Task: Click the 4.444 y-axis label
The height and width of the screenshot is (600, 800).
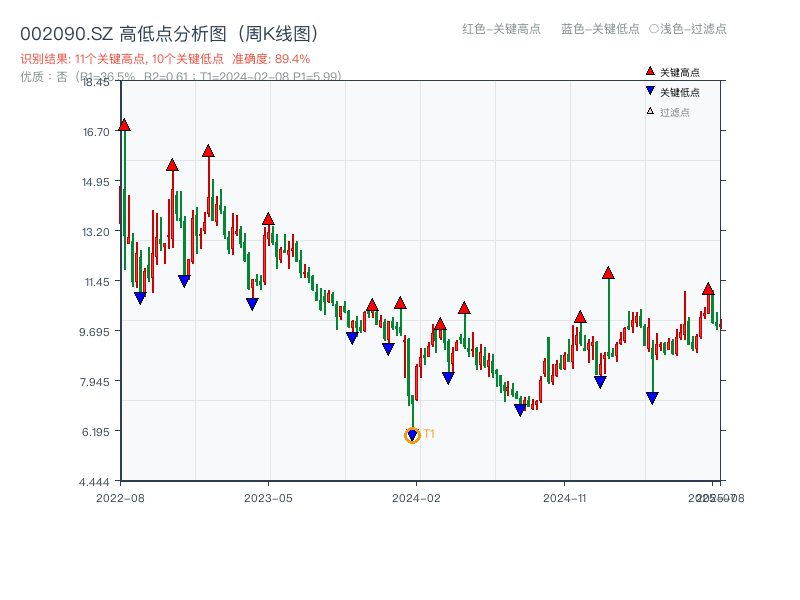Action: pyautogui.click(x=94, y=482)
